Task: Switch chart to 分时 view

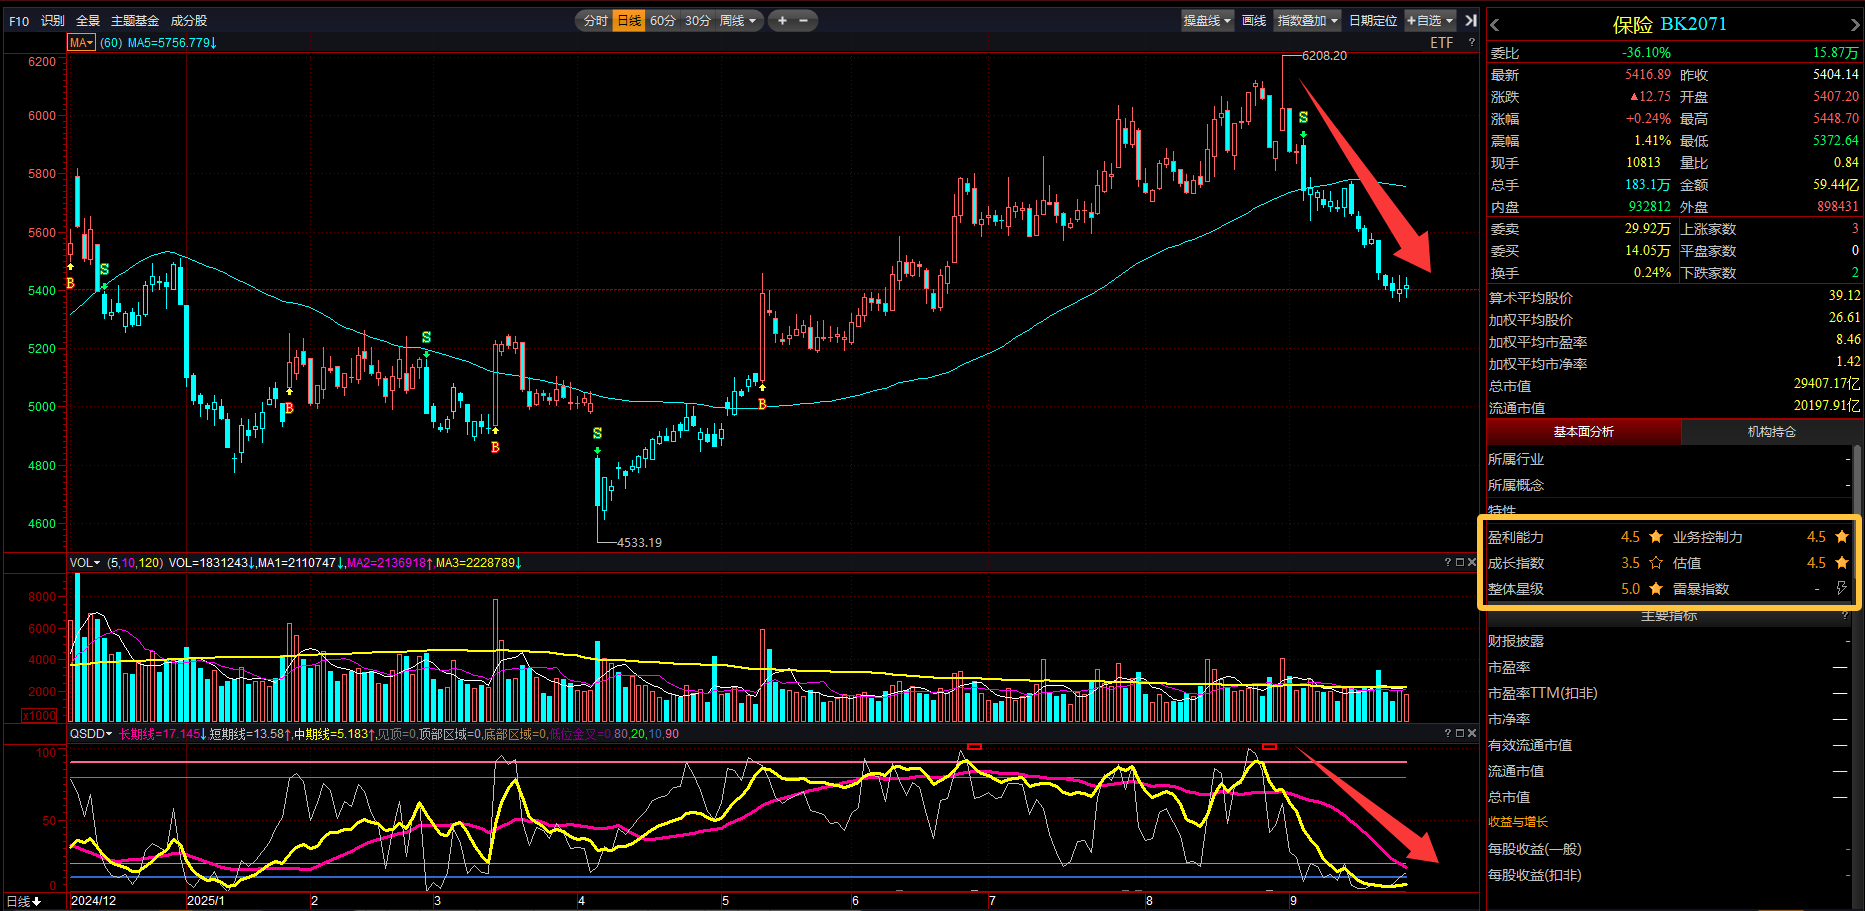Action: 595,20
